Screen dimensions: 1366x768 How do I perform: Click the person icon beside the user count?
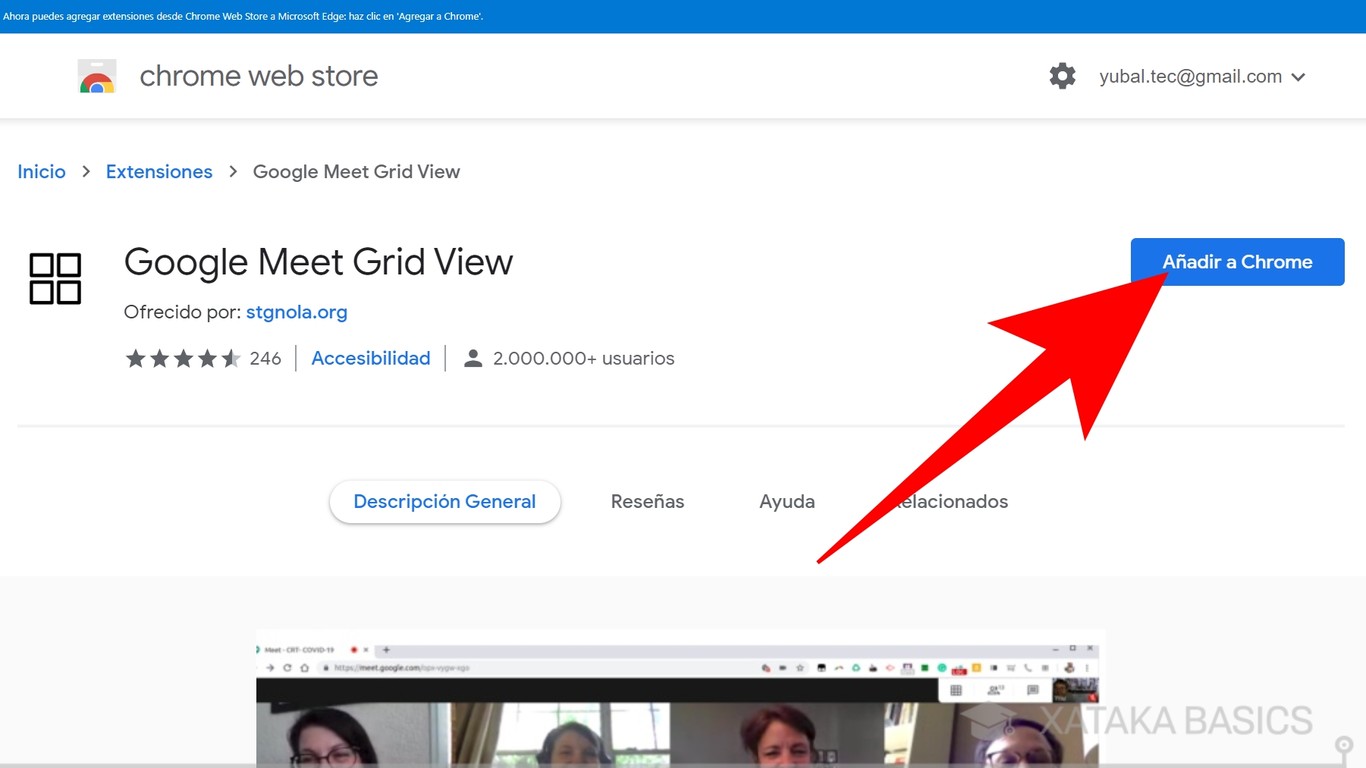(473, 359)
